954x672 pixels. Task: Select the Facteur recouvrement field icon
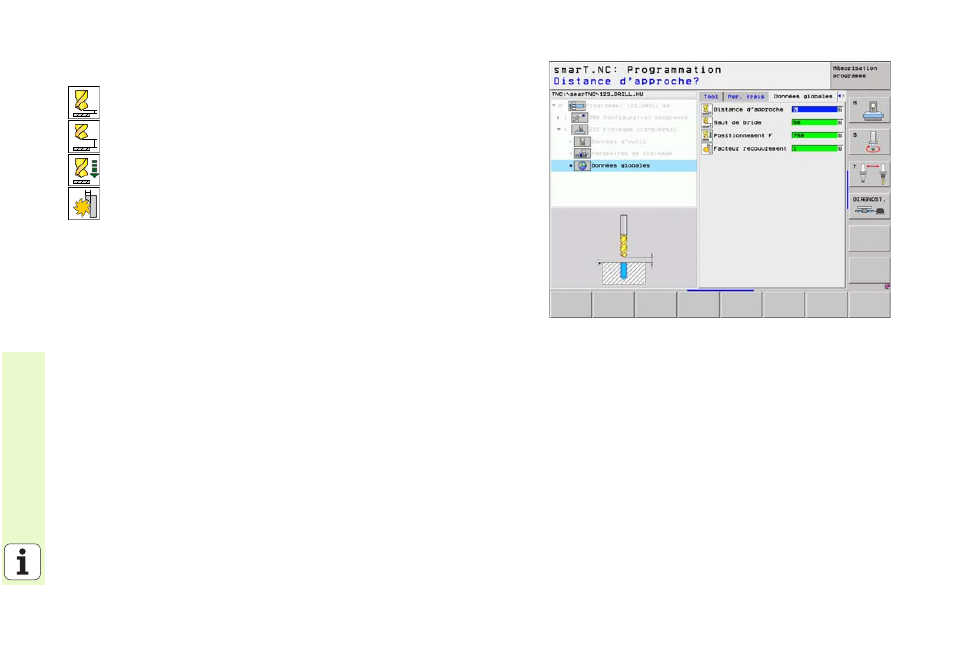point(706,148)
